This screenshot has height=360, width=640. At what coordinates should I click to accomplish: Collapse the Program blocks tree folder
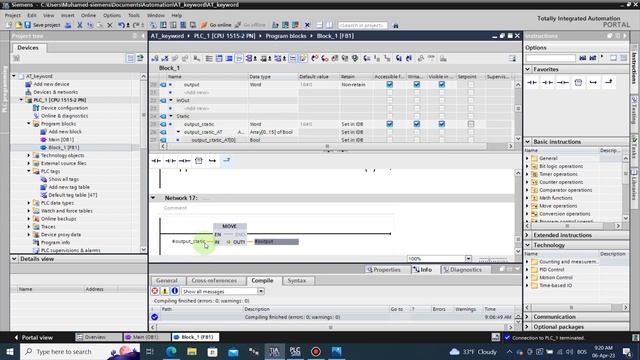(29, 124)
